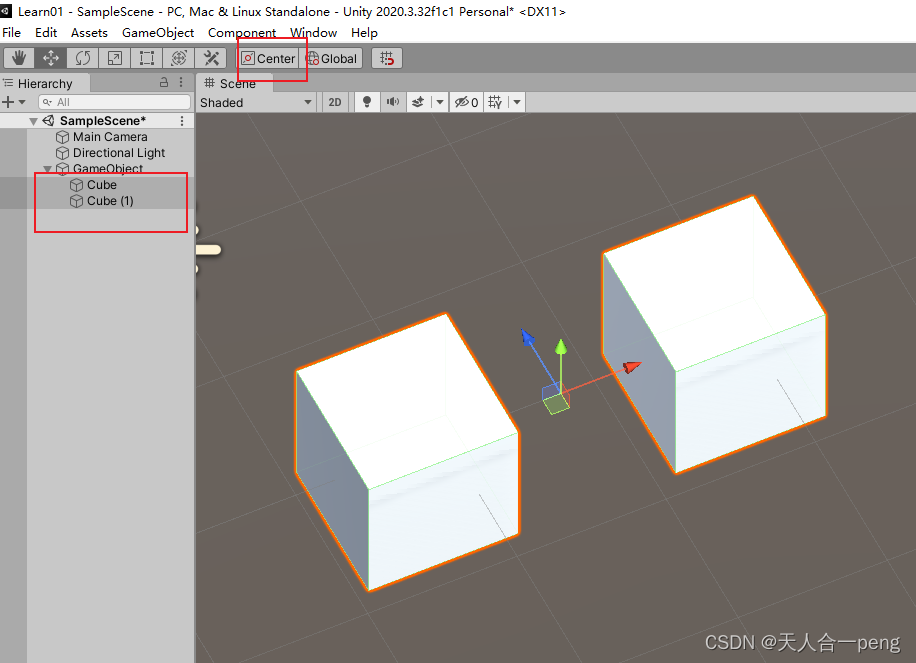The image size is (916, 663).
Task: Open the Custom Editor Tools icon
Action: (211, 58)
